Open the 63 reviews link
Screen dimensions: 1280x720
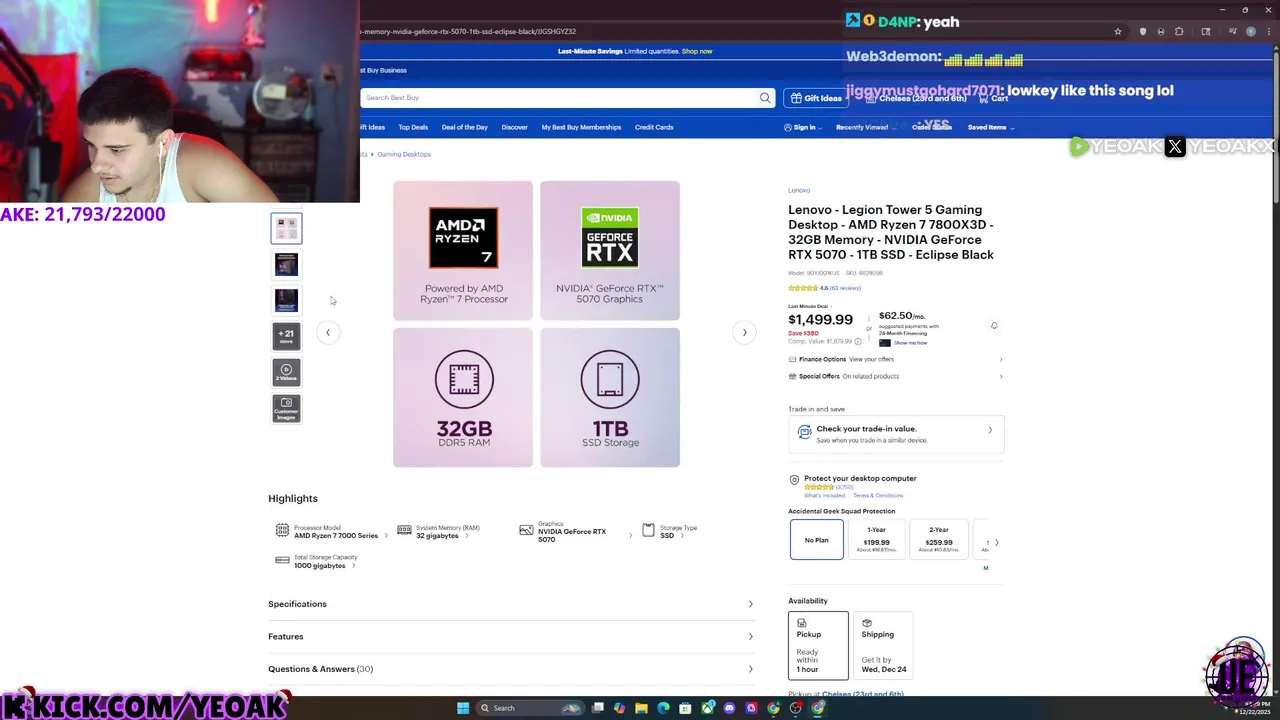click(845, 288)
